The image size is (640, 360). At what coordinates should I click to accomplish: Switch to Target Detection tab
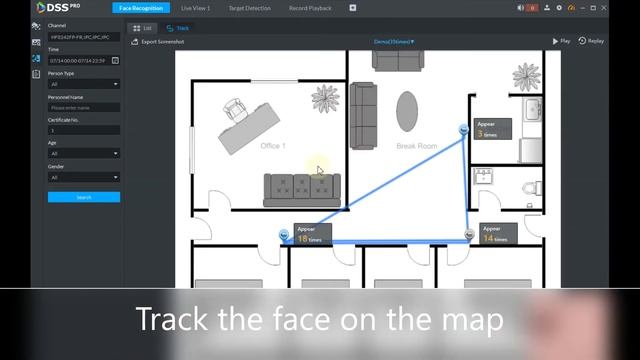pyautogui.click(x=249, y=8)
